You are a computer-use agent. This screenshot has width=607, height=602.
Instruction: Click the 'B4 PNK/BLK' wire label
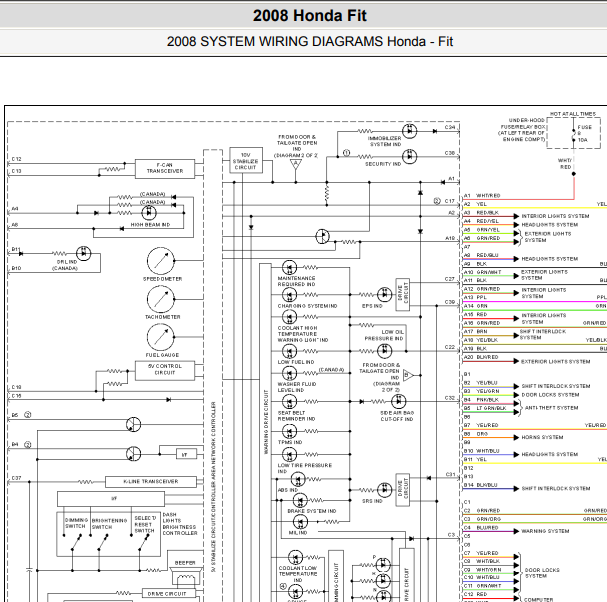click(482, 400)
